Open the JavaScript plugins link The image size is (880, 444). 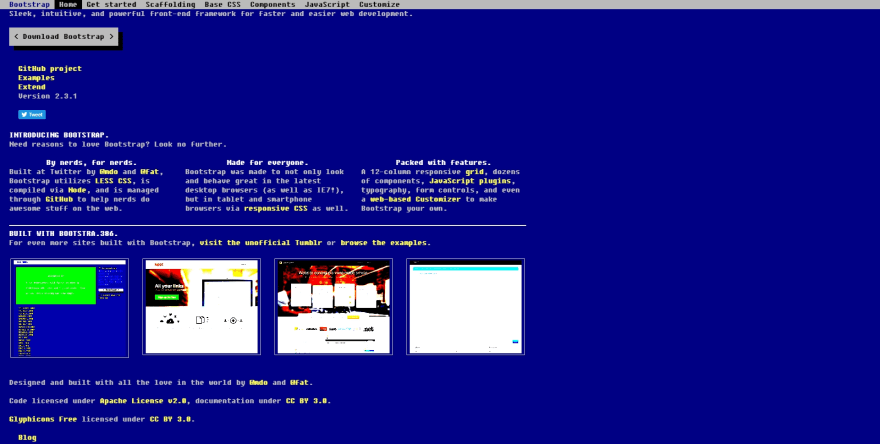470,181
